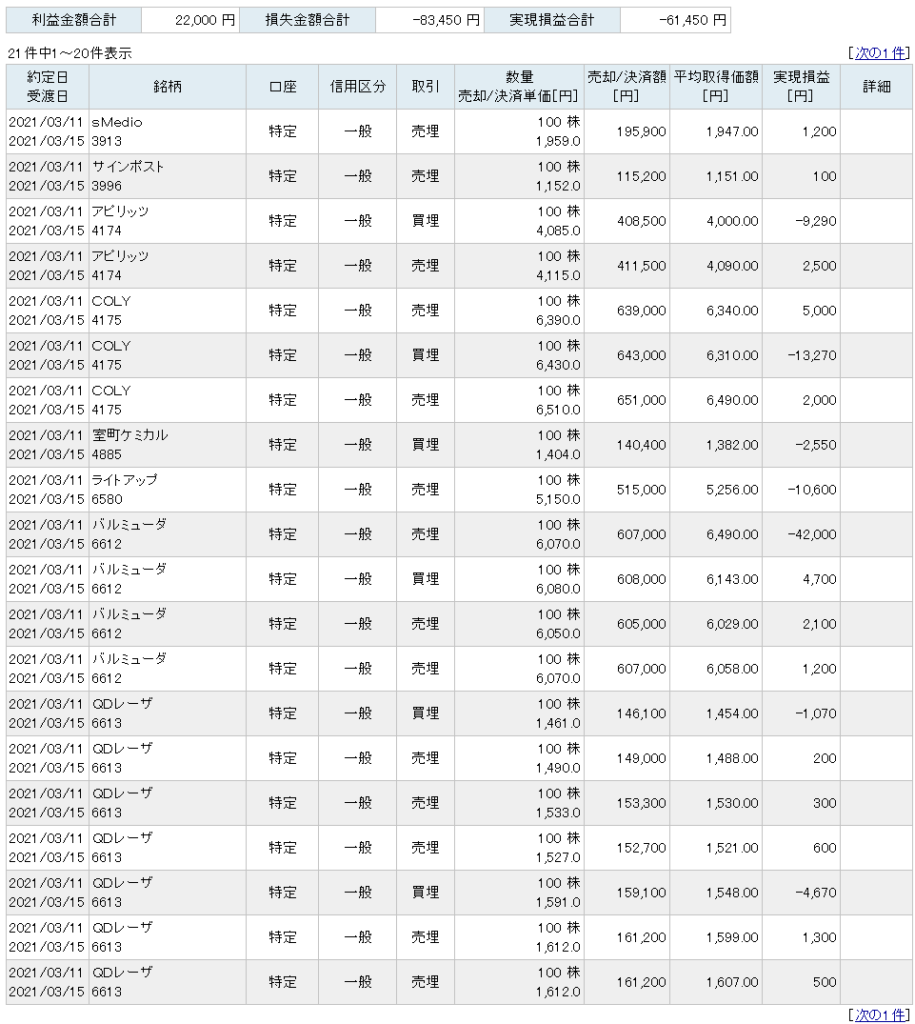This screenshot has width=915, height=1024.
Task: Click the 取引 column header
Action: pos(425,87)
